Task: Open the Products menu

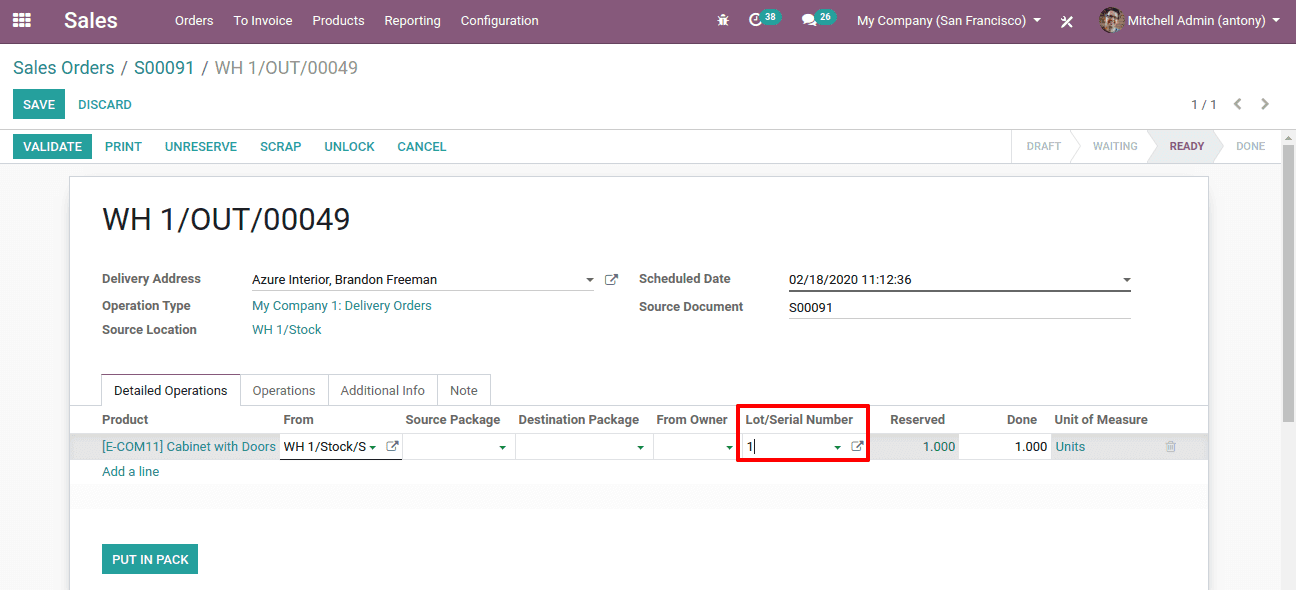Action: [338, 20]
